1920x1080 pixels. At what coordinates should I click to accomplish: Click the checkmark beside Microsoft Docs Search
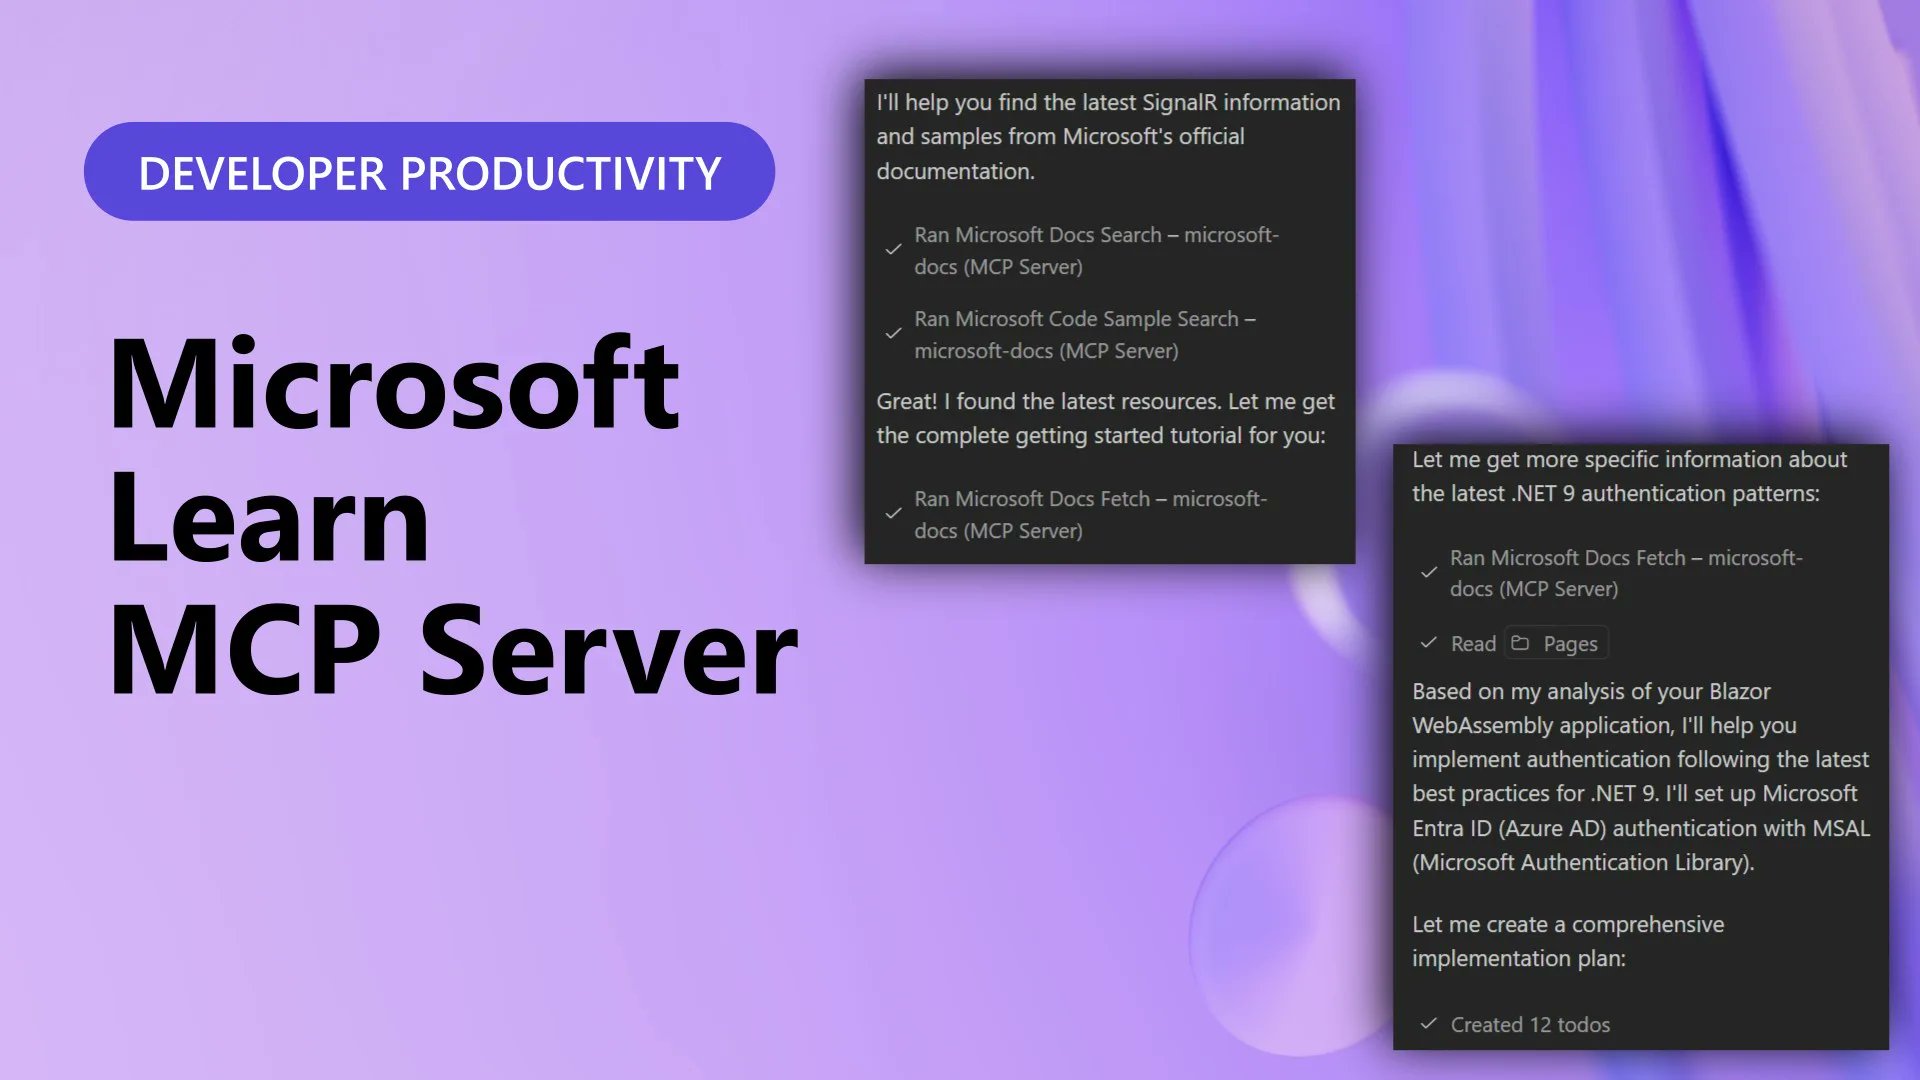893,251
